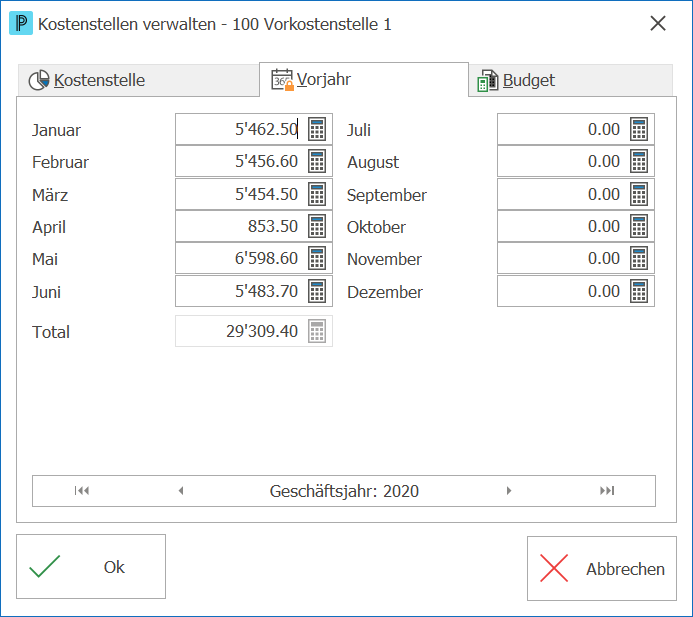Select the Vorjahr tab
The image size is (693, 617).
click(364, 80)
